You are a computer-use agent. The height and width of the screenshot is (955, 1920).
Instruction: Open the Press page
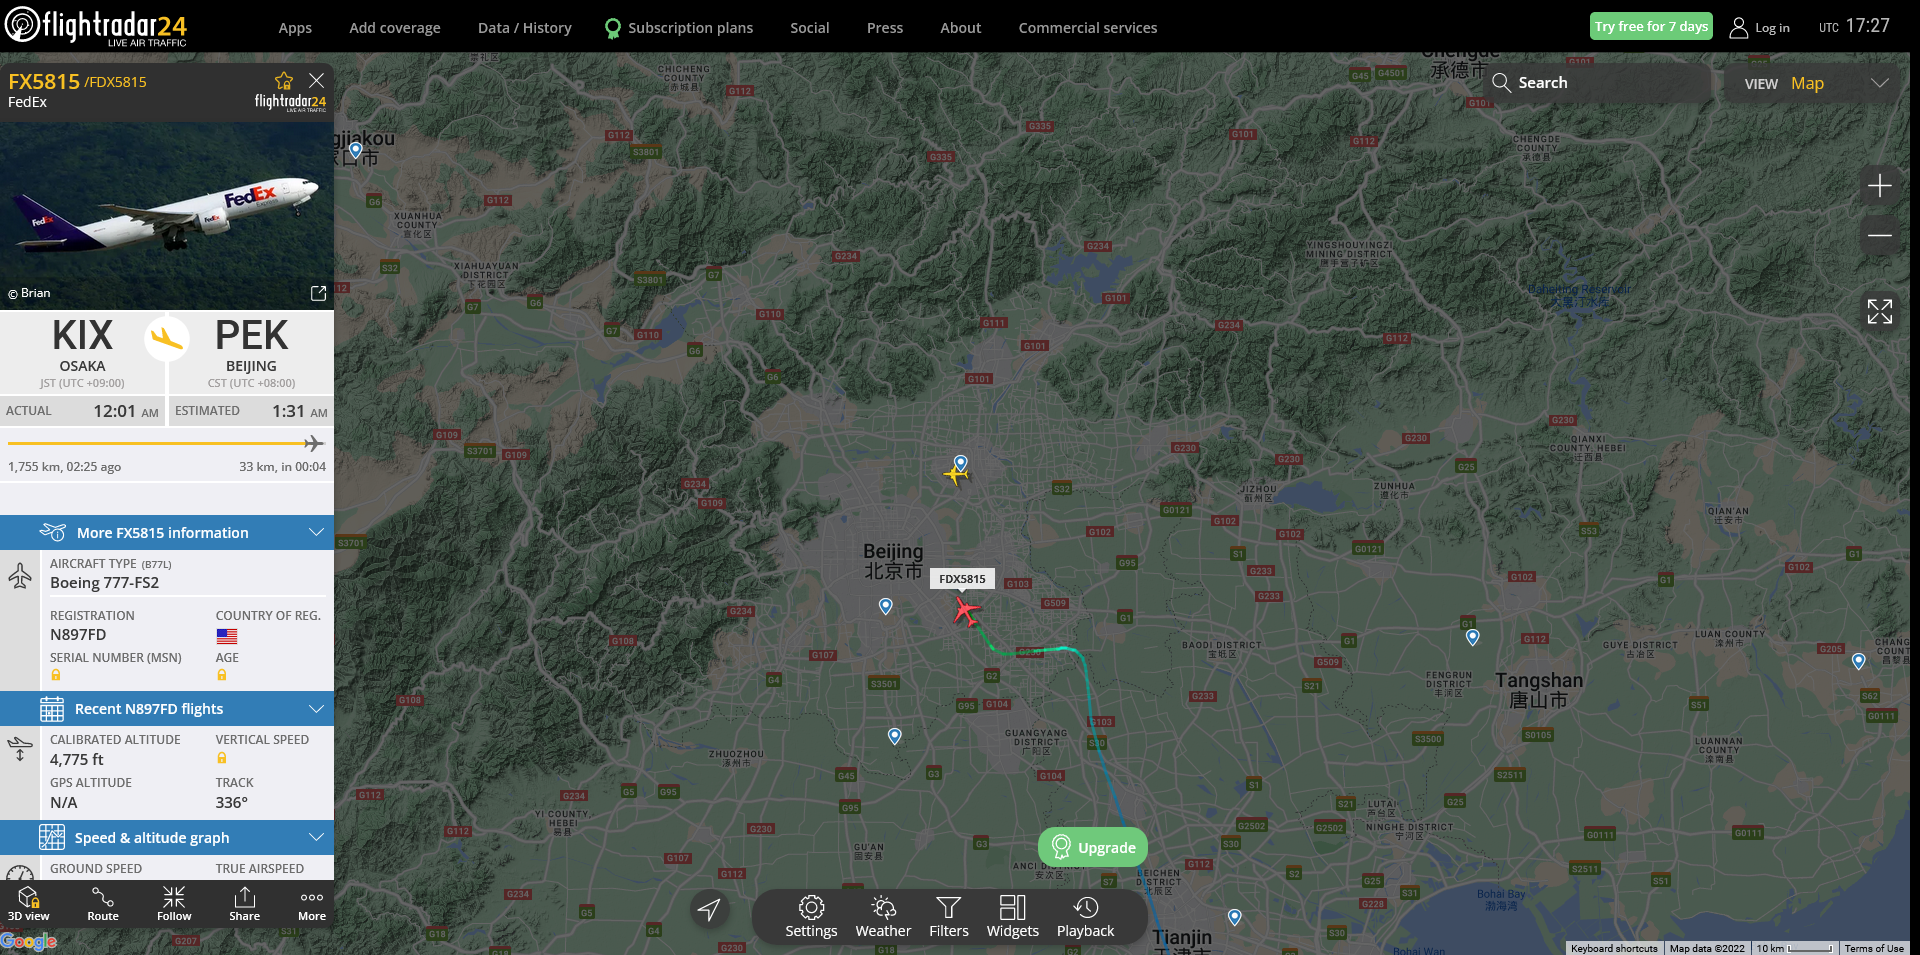click(x=885, y=28)
